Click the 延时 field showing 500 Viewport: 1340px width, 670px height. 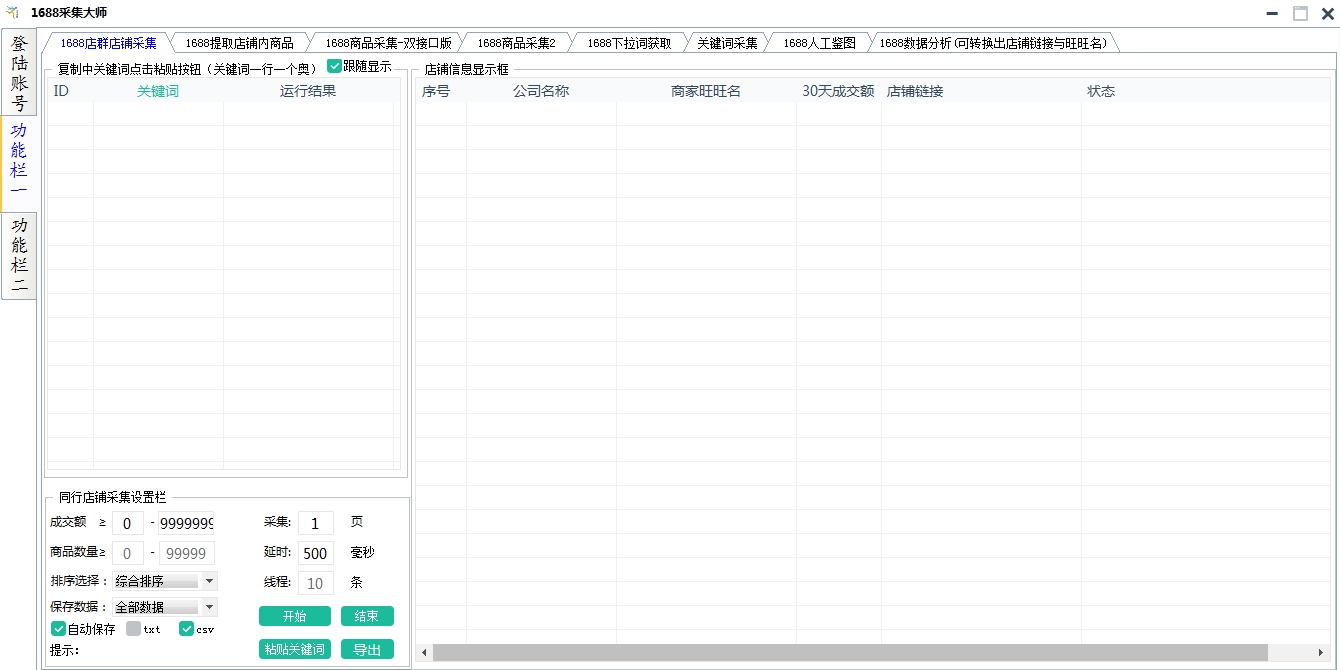coord(316,553)
